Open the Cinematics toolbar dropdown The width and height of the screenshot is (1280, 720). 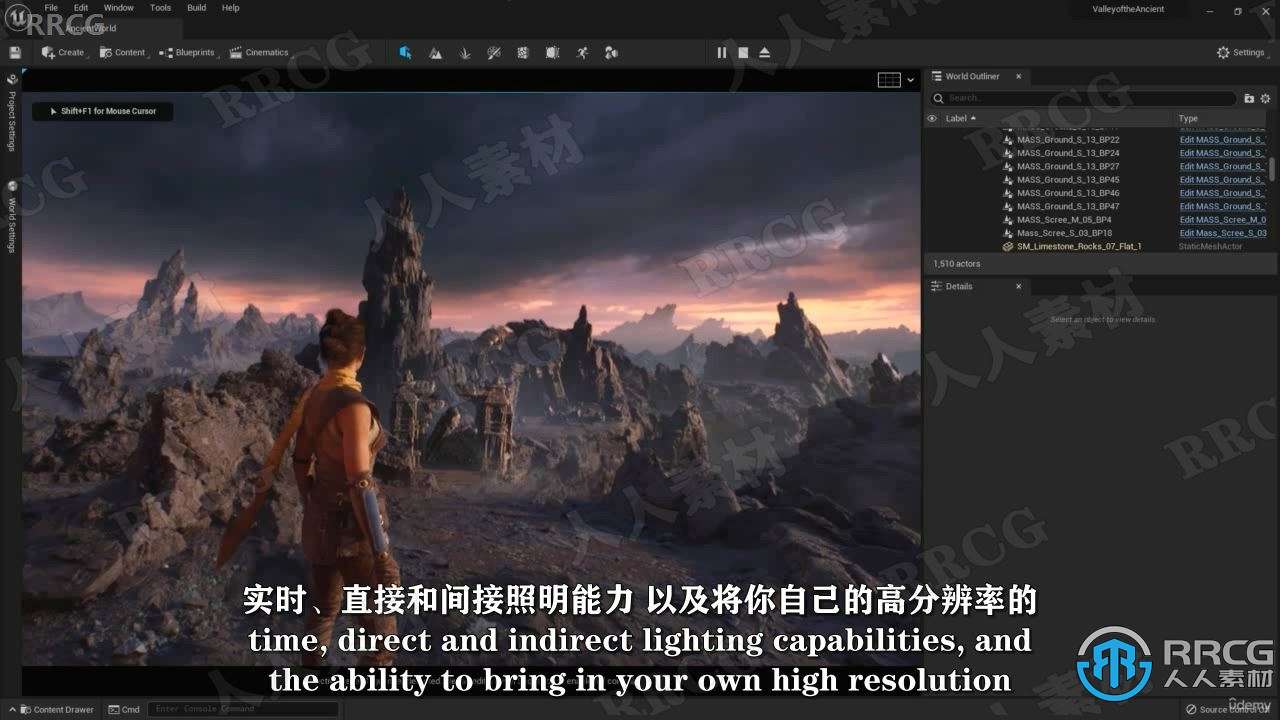click(259, 52)
